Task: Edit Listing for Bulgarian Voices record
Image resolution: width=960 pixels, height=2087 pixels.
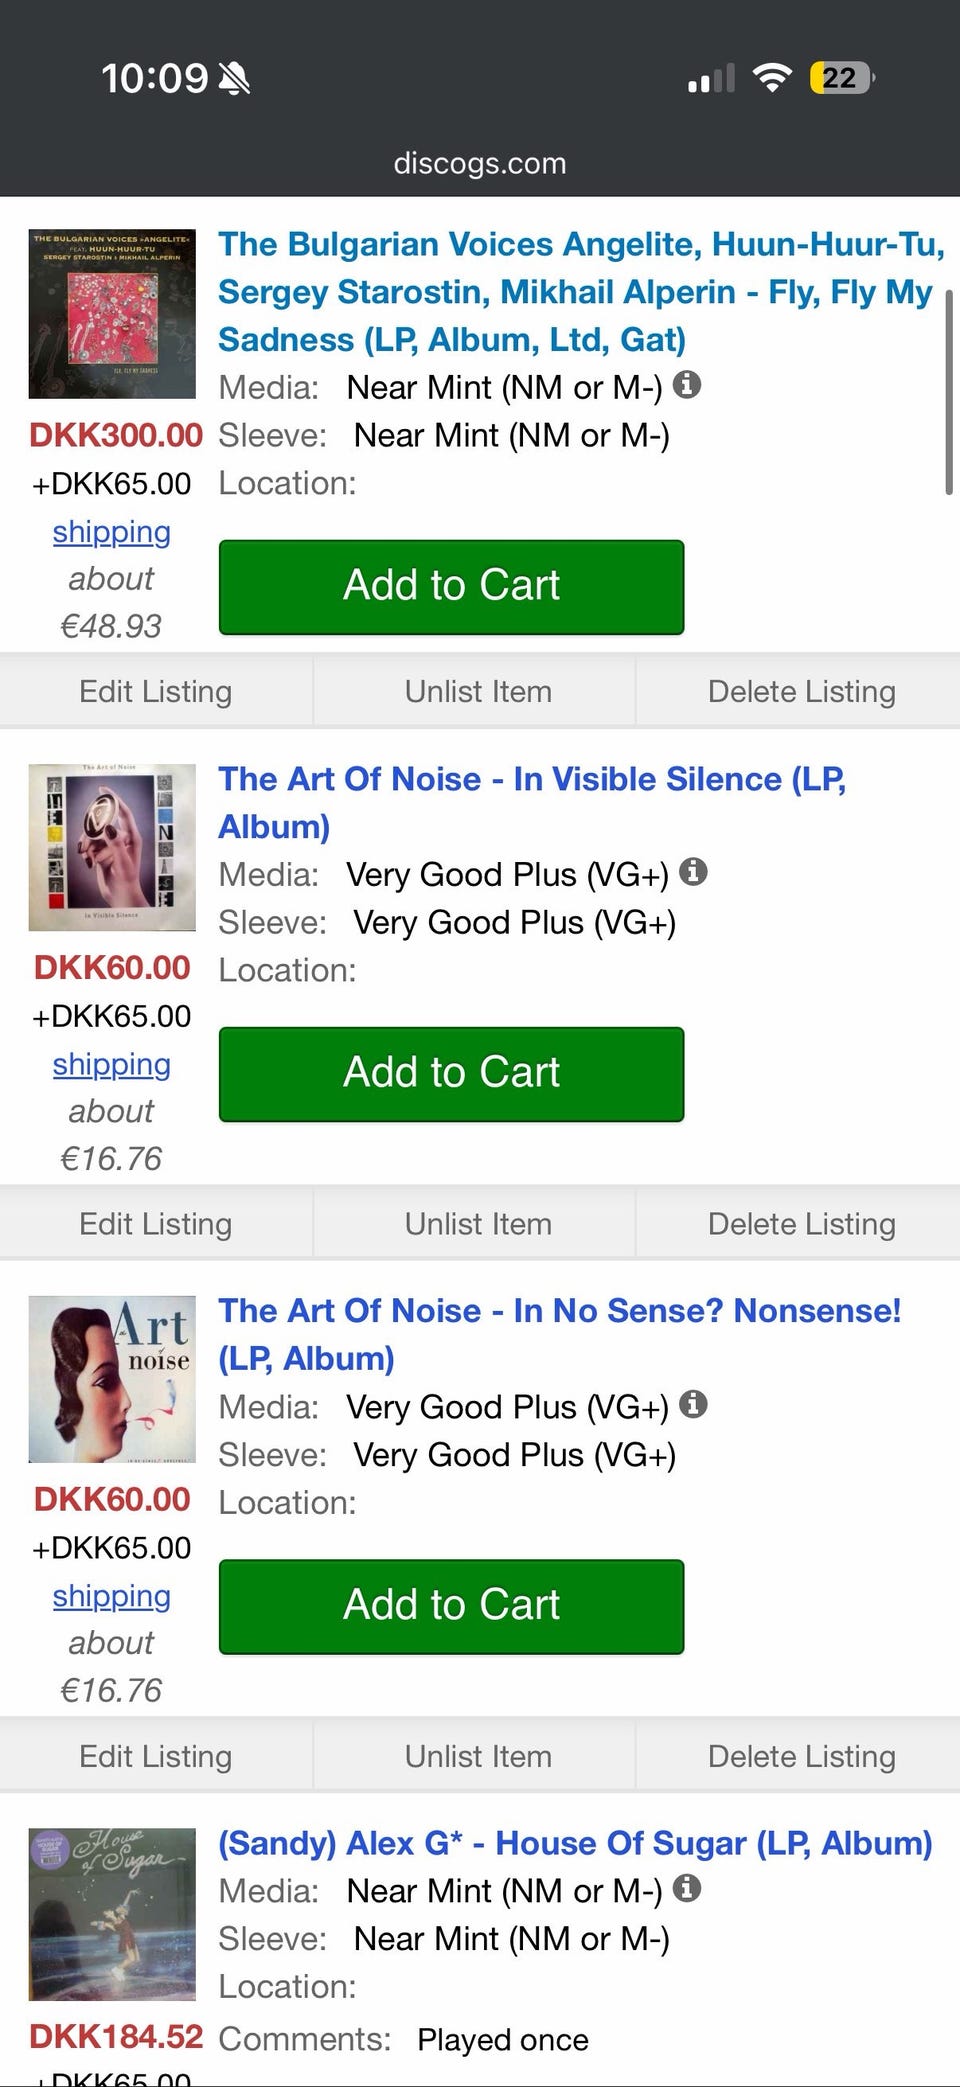Action: point(156,691)
